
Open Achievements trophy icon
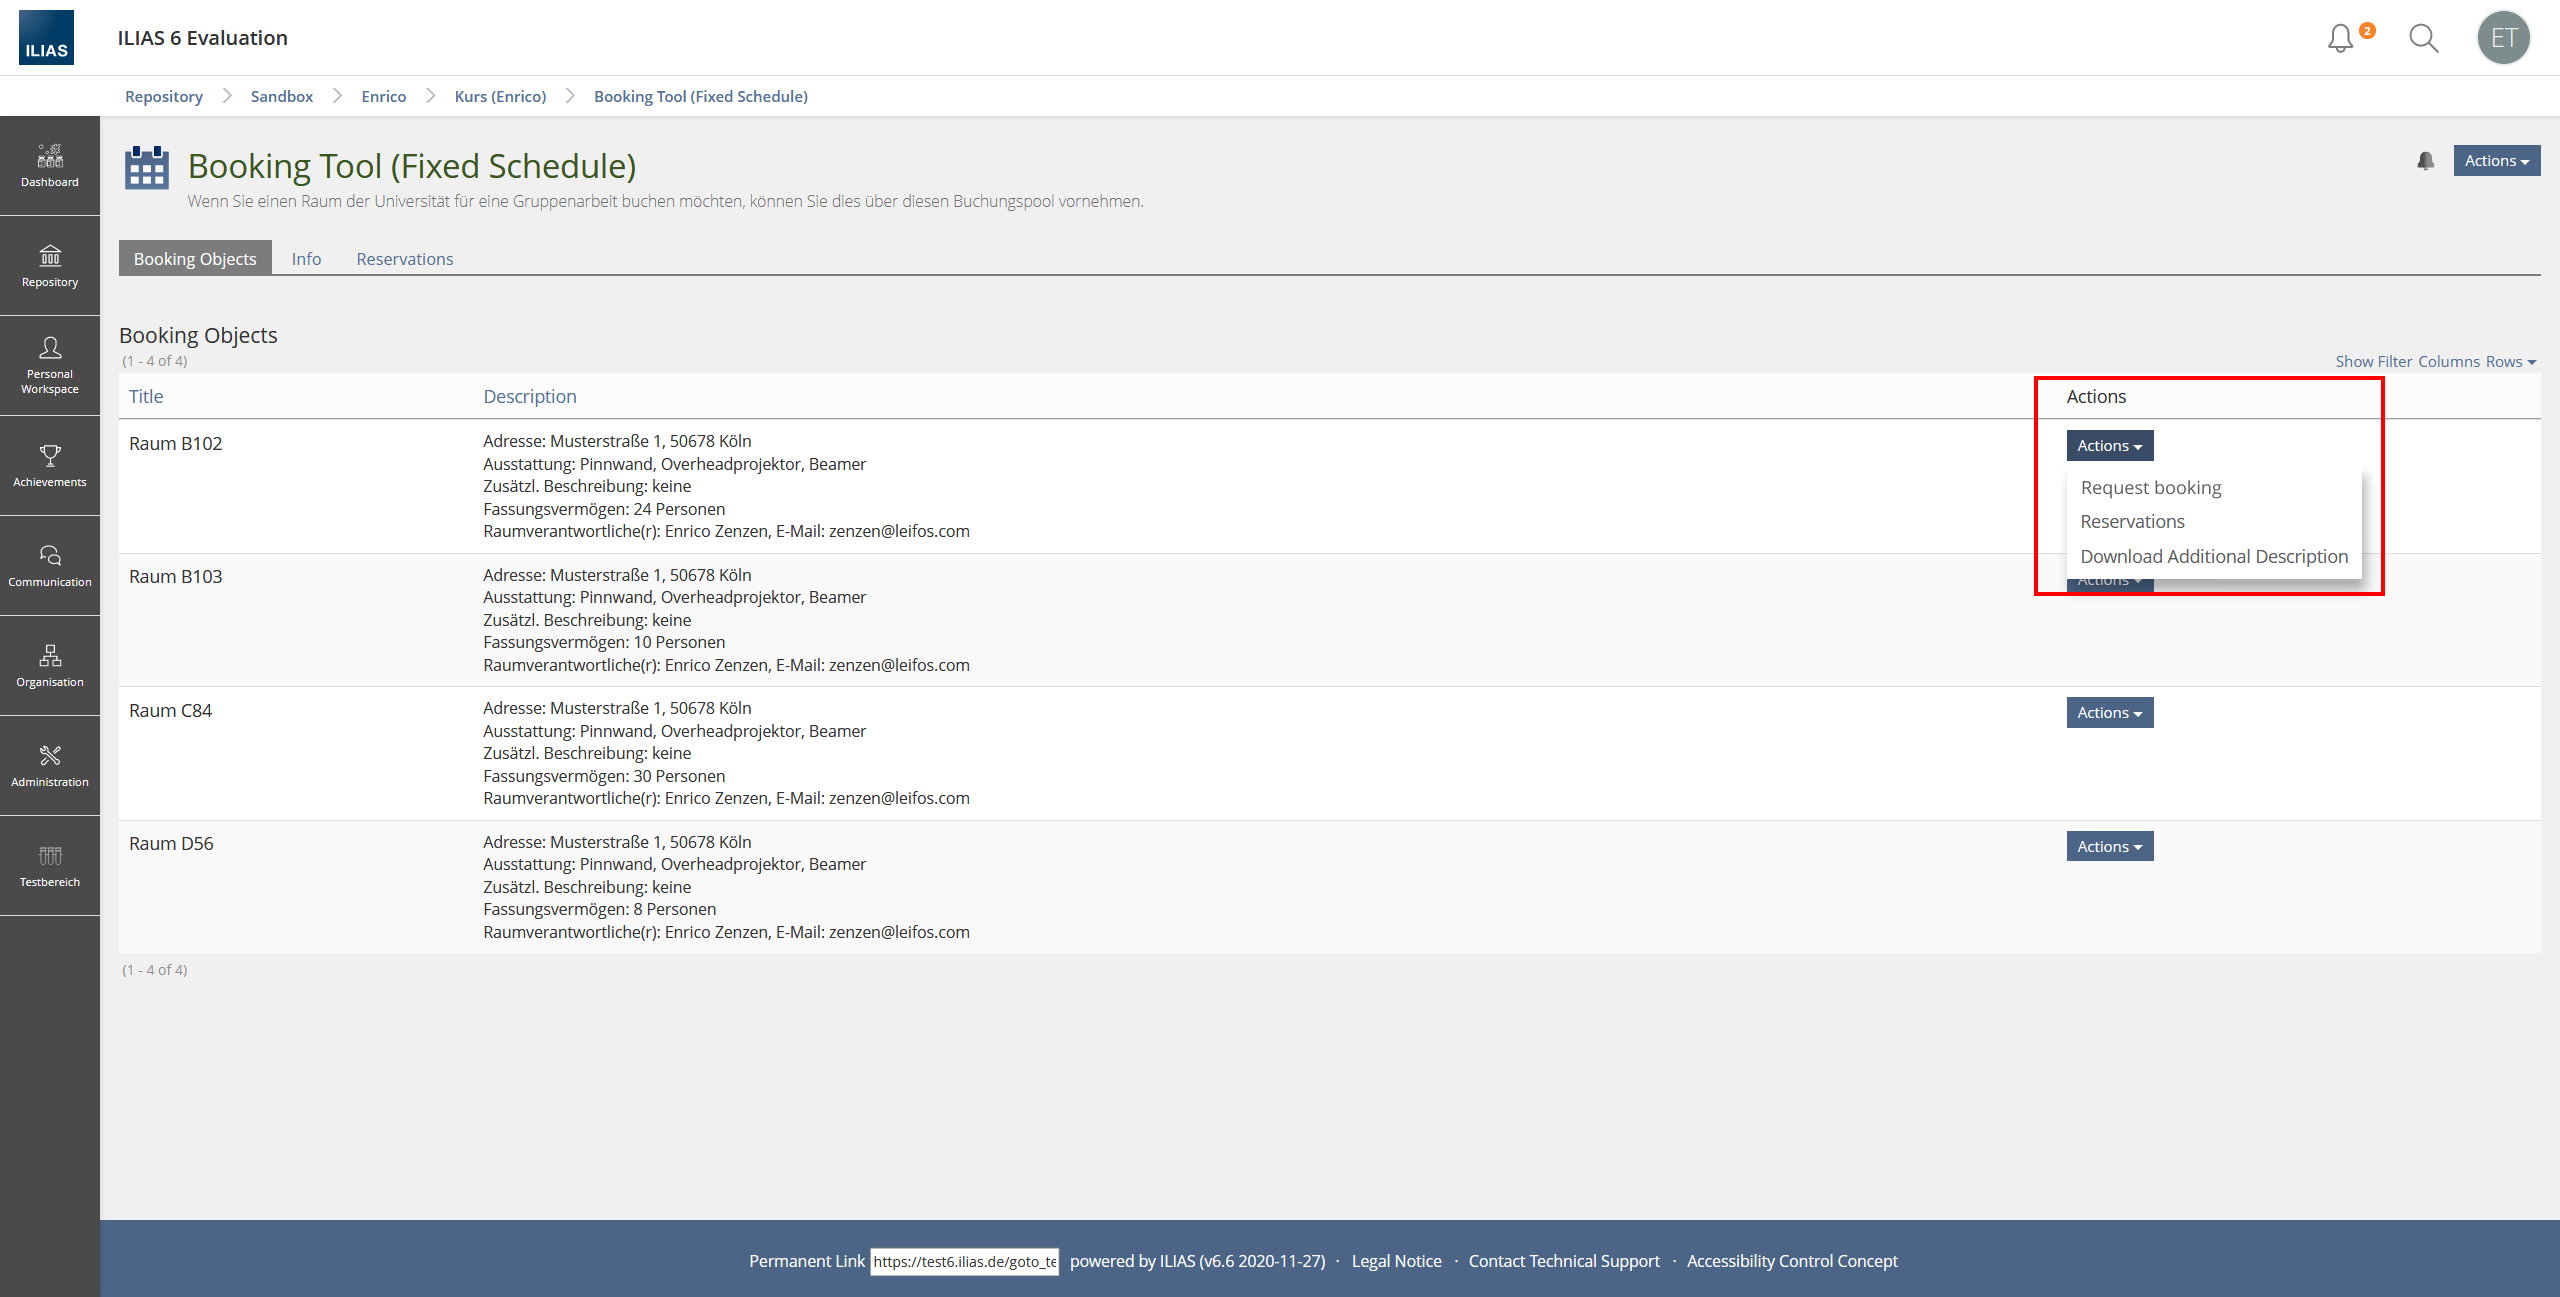[x=49, y=466]
